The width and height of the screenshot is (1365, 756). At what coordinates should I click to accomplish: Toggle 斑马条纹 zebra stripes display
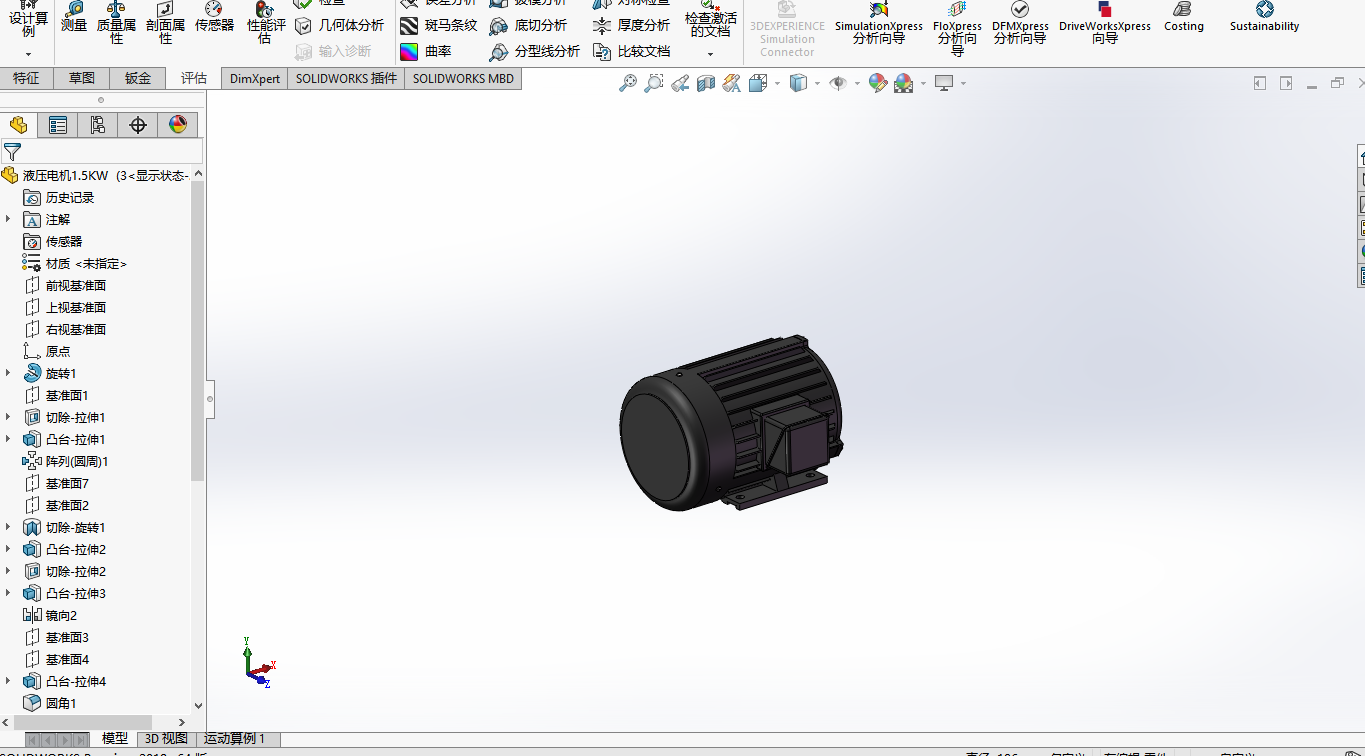(x=439, y=25)
